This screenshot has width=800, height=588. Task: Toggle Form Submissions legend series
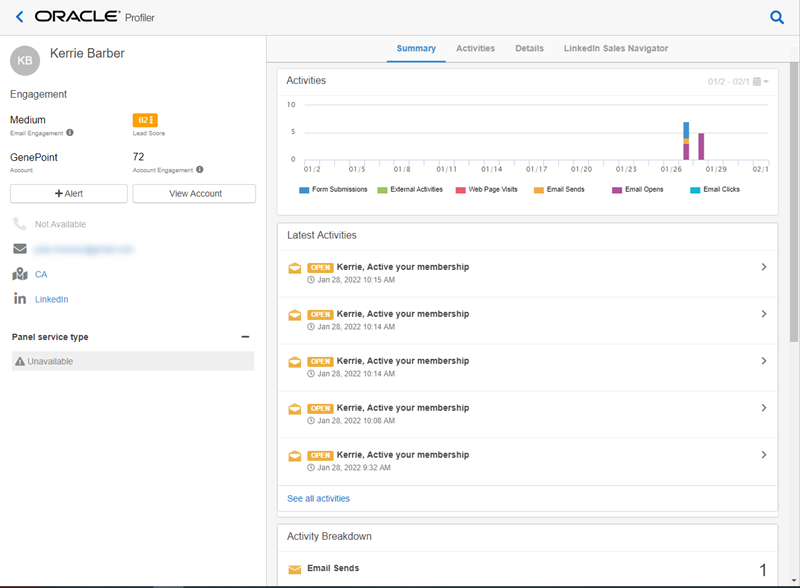click(x=333, y=189)
